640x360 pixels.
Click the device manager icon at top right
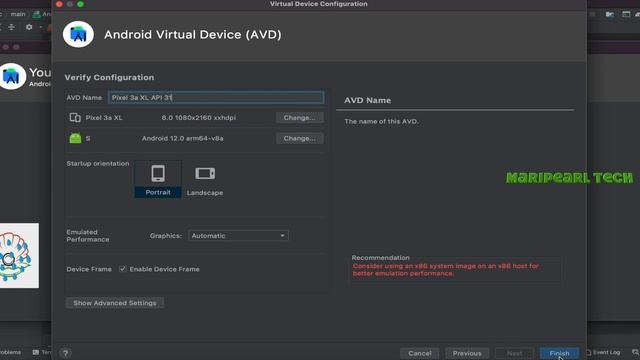[x=609, y=14]
